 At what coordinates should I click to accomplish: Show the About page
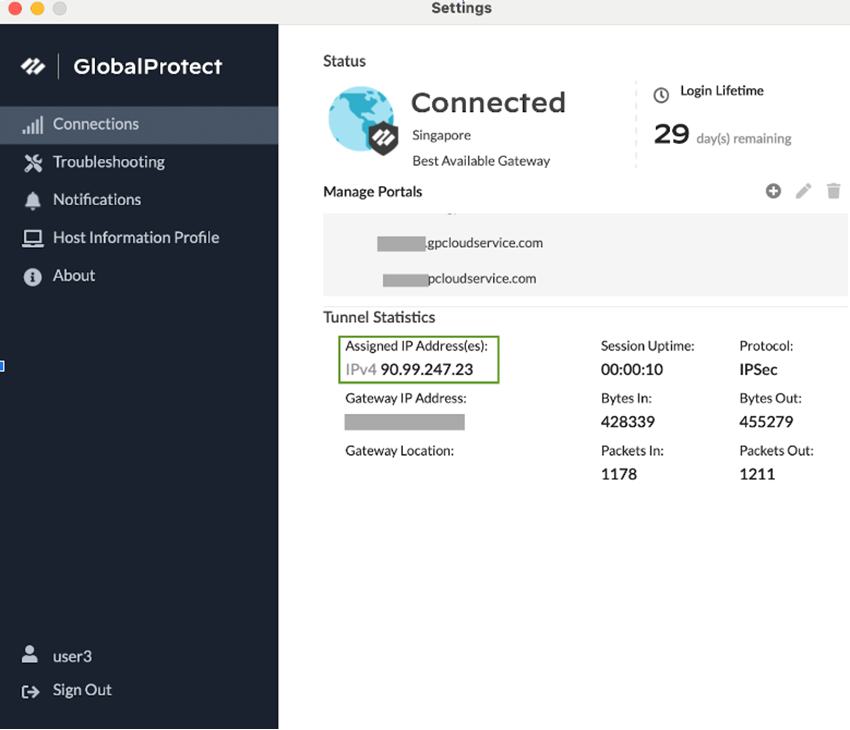[74, 276]
